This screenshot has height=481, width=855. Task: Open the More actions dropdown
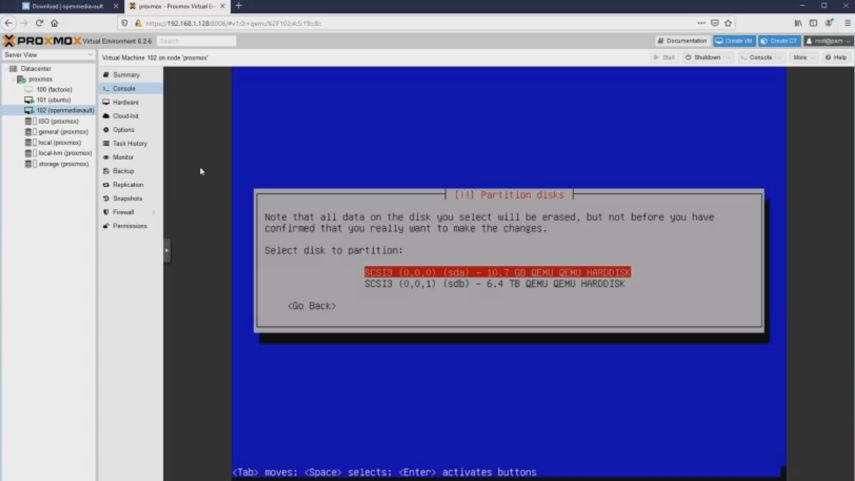802,57
